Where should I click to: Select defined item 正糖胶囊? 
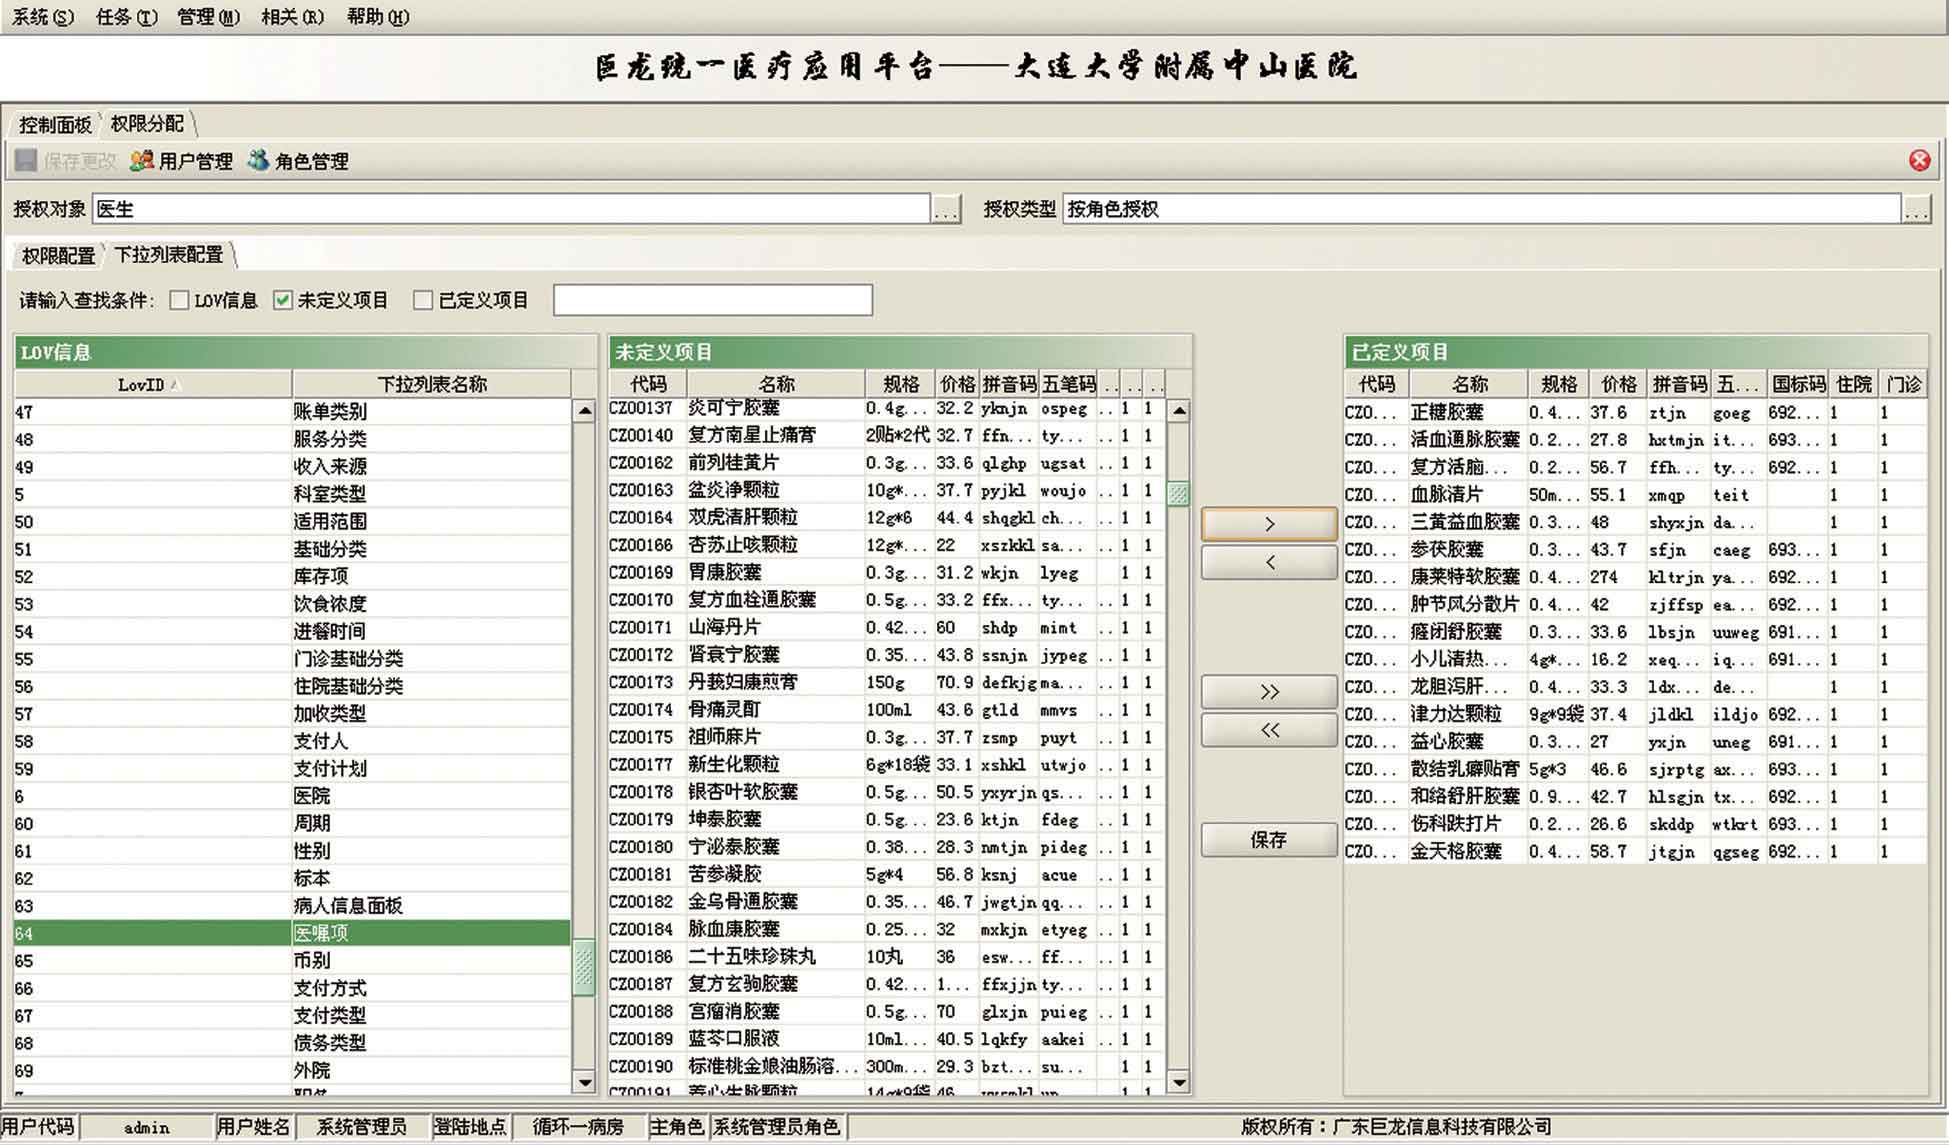pos(1635,412)
